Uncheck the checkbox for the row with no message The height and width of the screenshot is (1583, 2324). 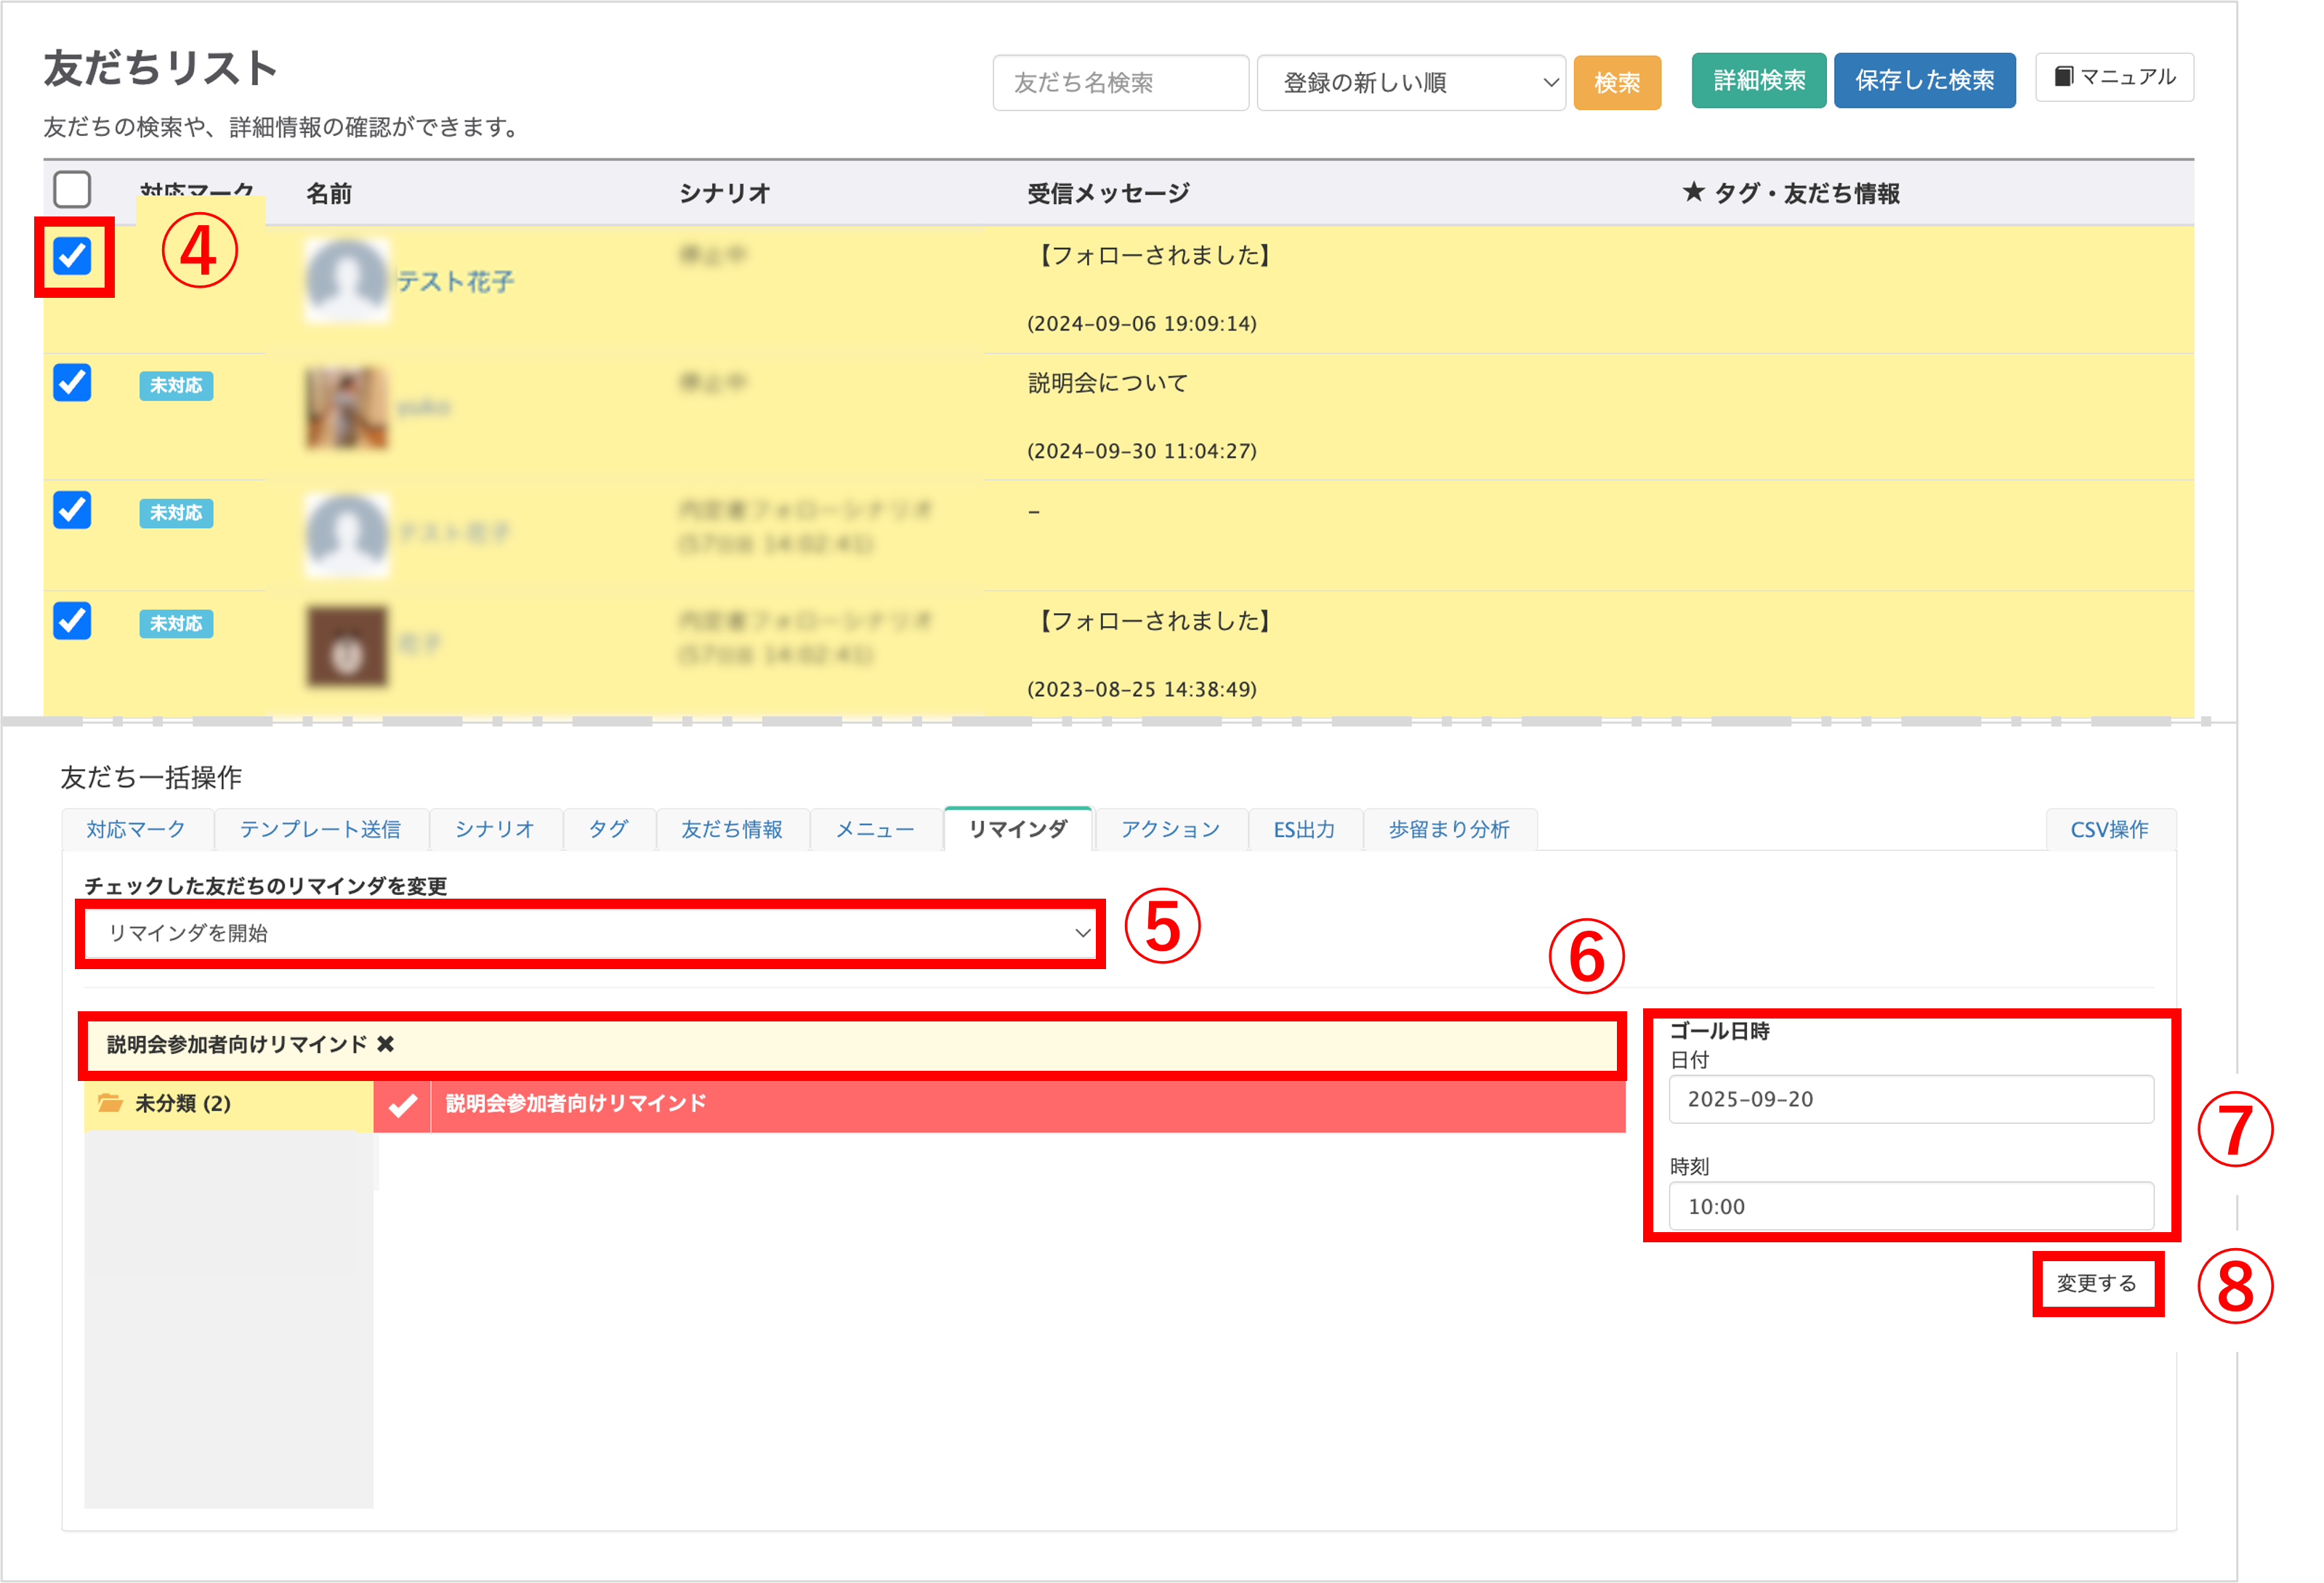(x=72, y=510)
